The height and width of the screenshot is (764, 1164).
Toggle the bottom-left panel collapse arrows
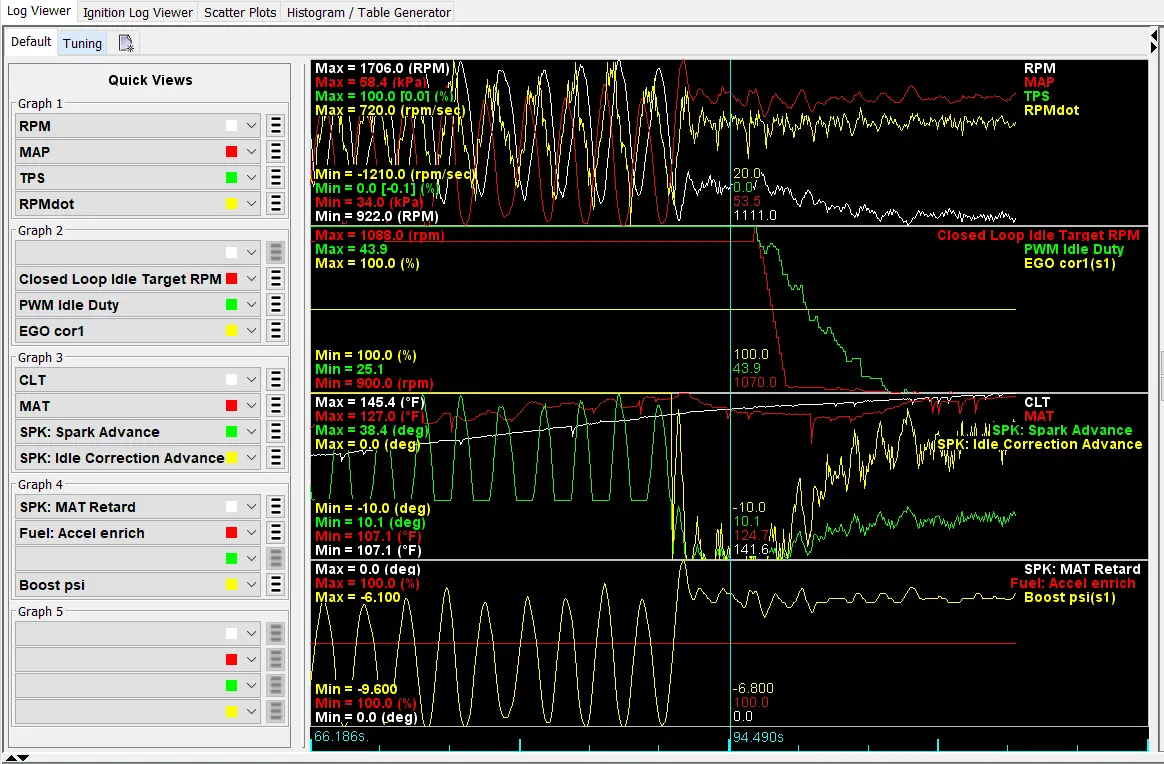[x=17, y=758]
